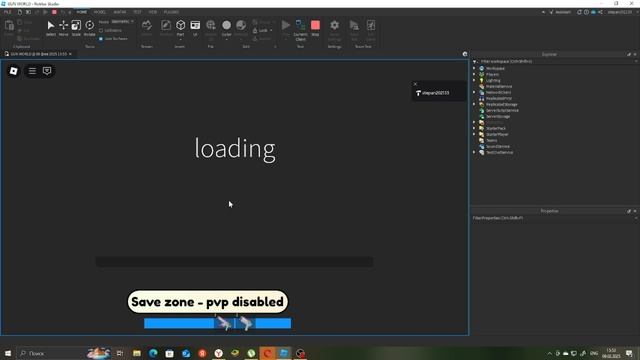
Task: Switch to the TEST ribbon tab
Action: tap(138, 12)
